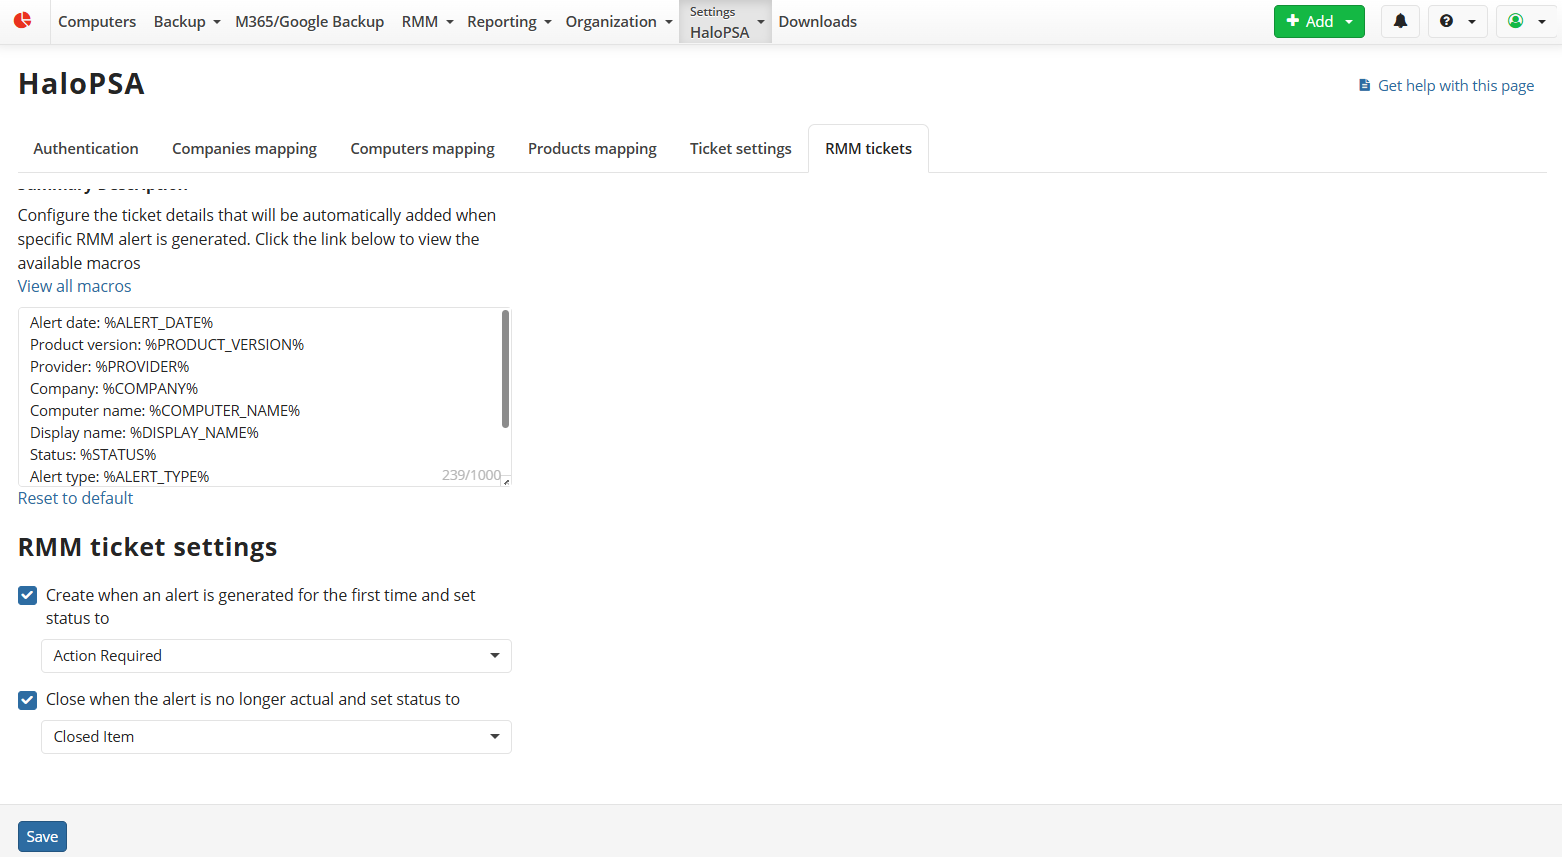Click the green Add button

1318,21
